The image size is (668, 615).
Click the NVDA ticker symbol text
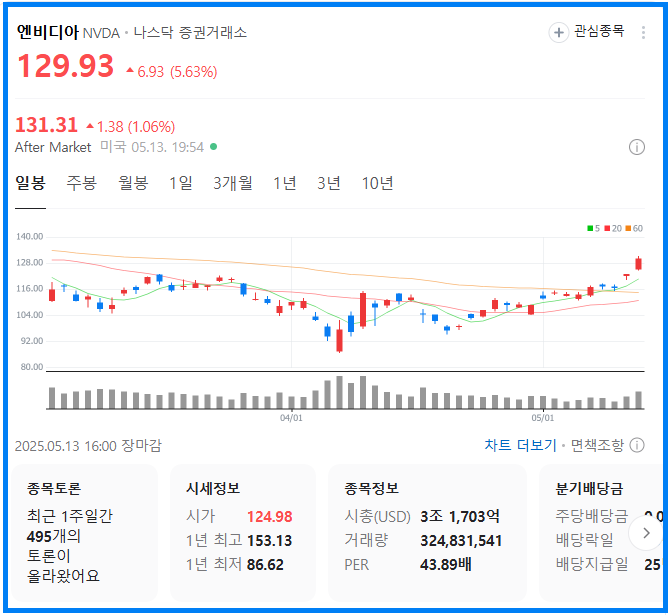101,33
